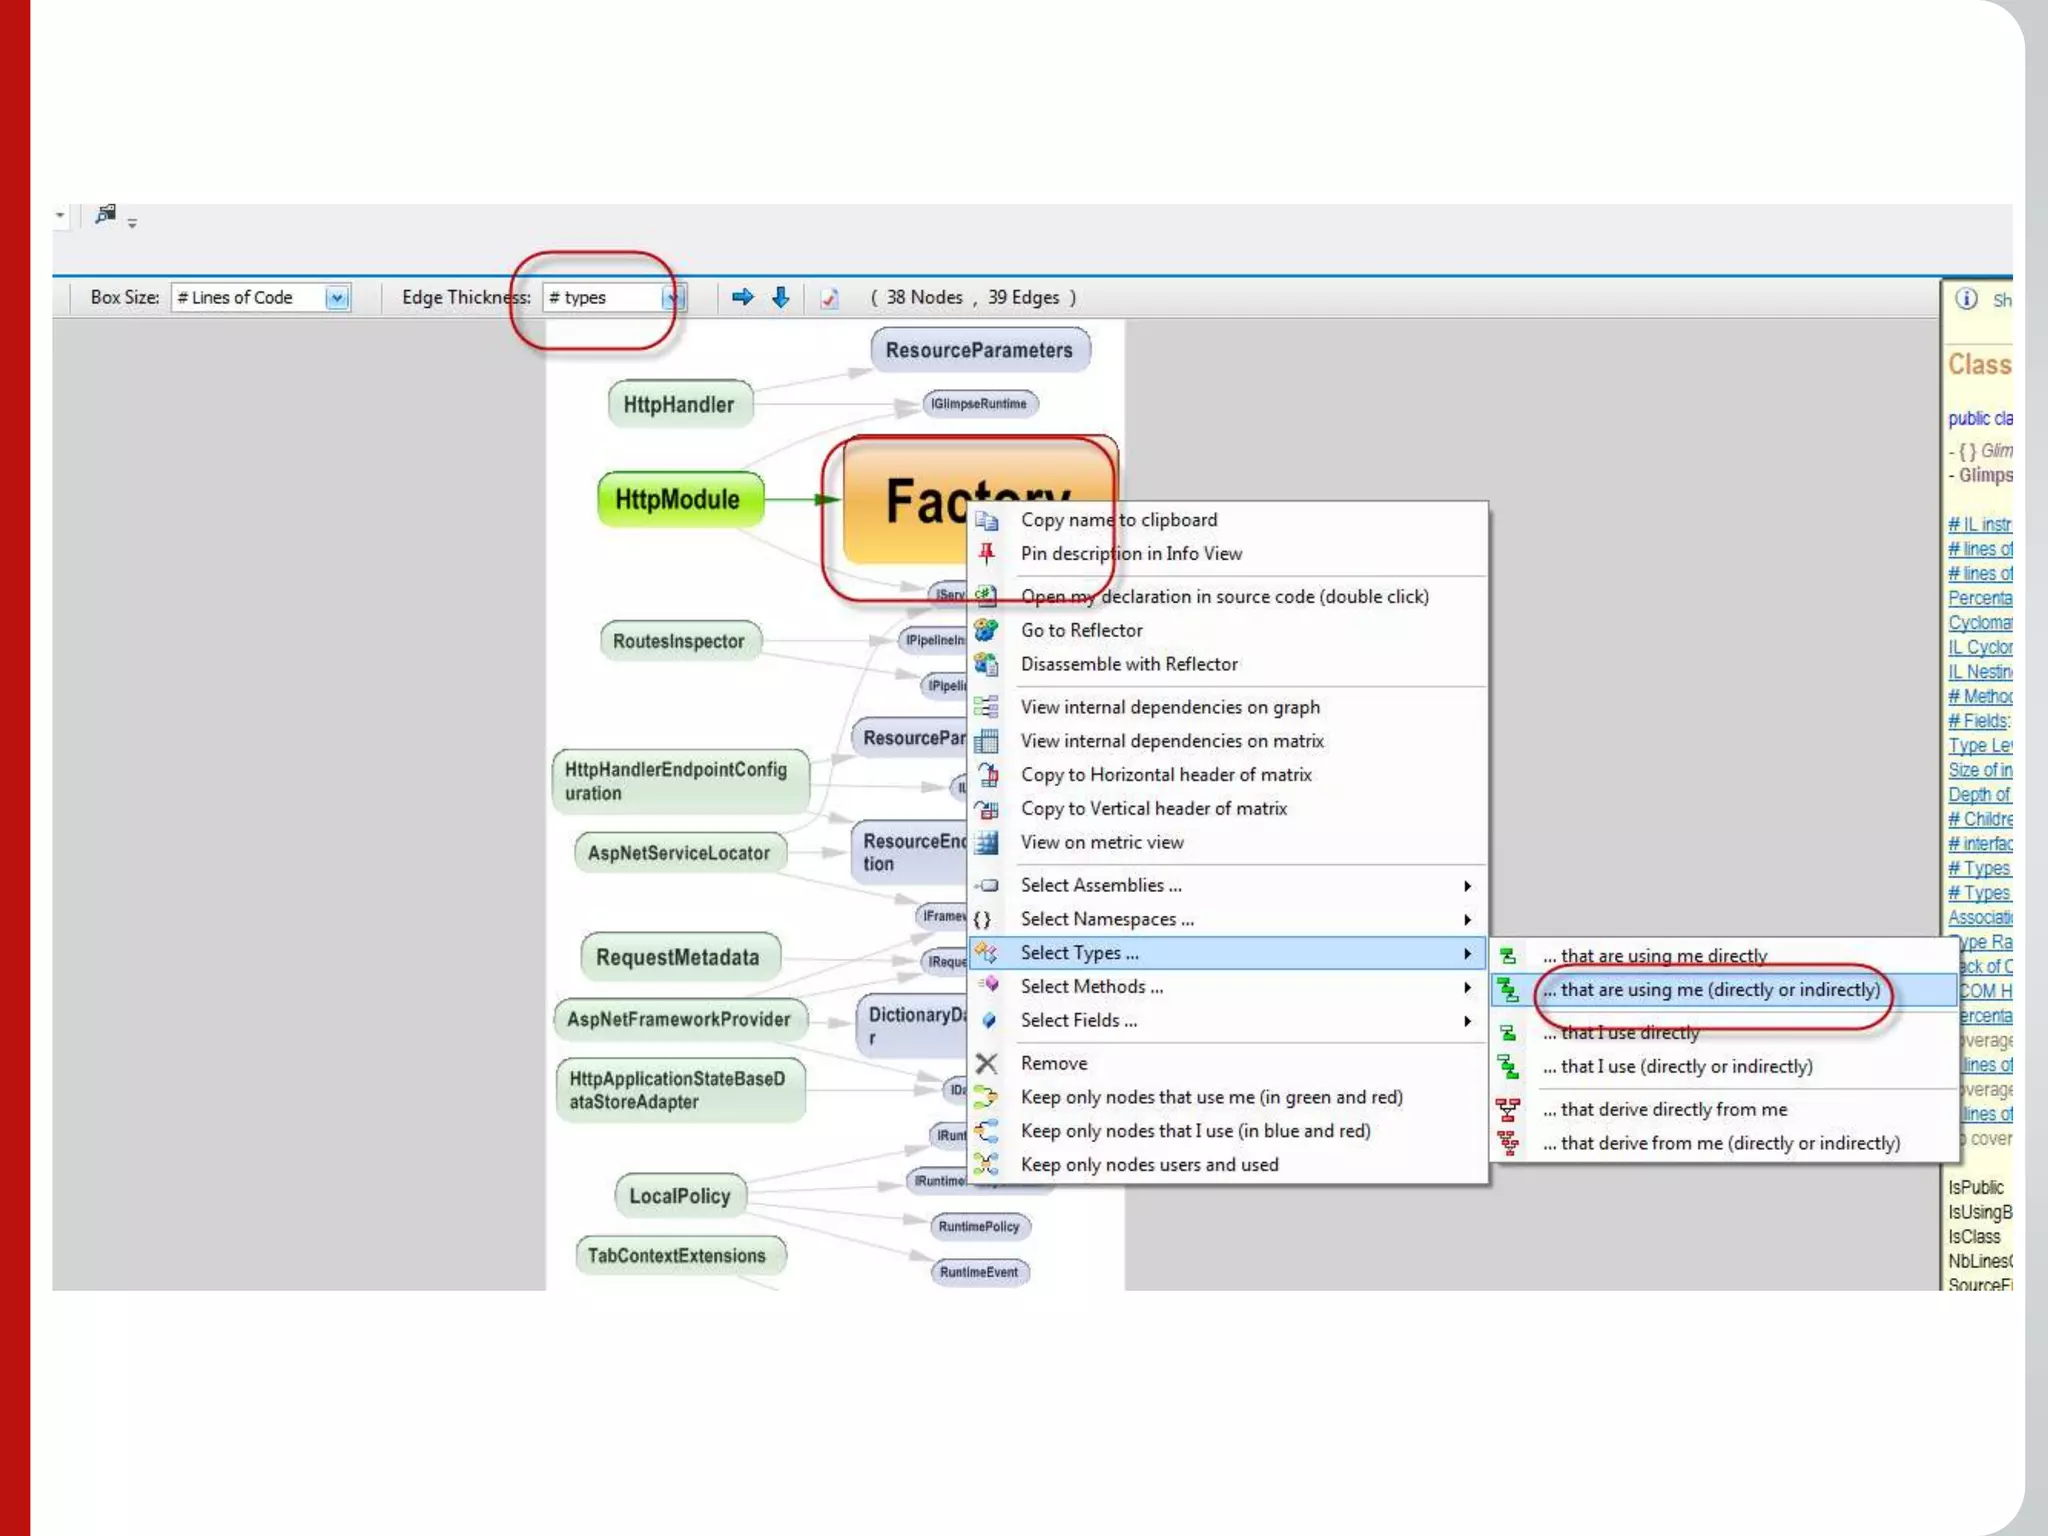Open the Box Size dropdown

point(337,298)
